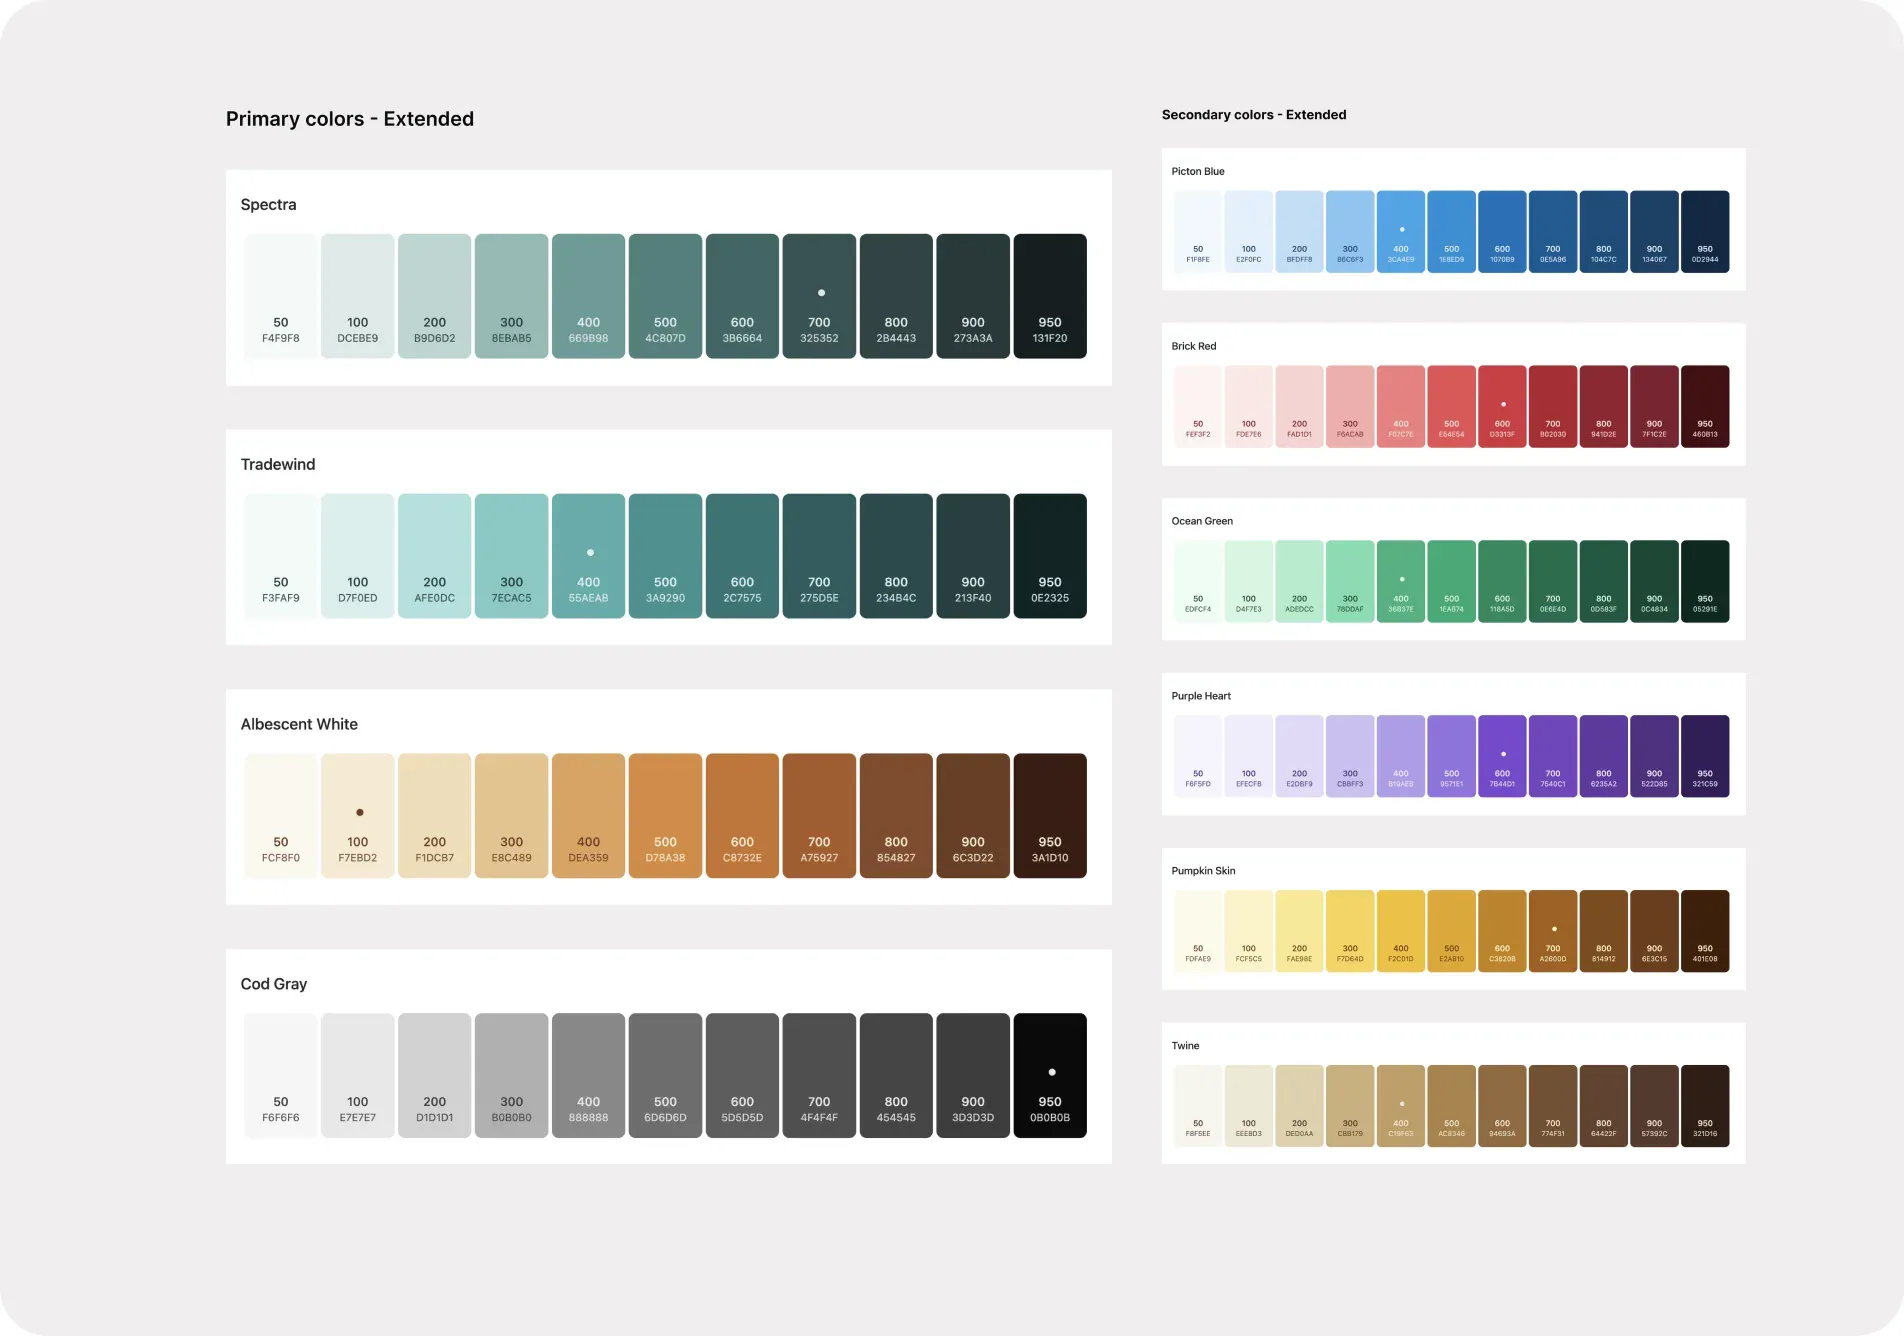1904x1336 pixels.
Task: Pick the Albescent White 500 swatch D78A38
Action: coord(665,816)
